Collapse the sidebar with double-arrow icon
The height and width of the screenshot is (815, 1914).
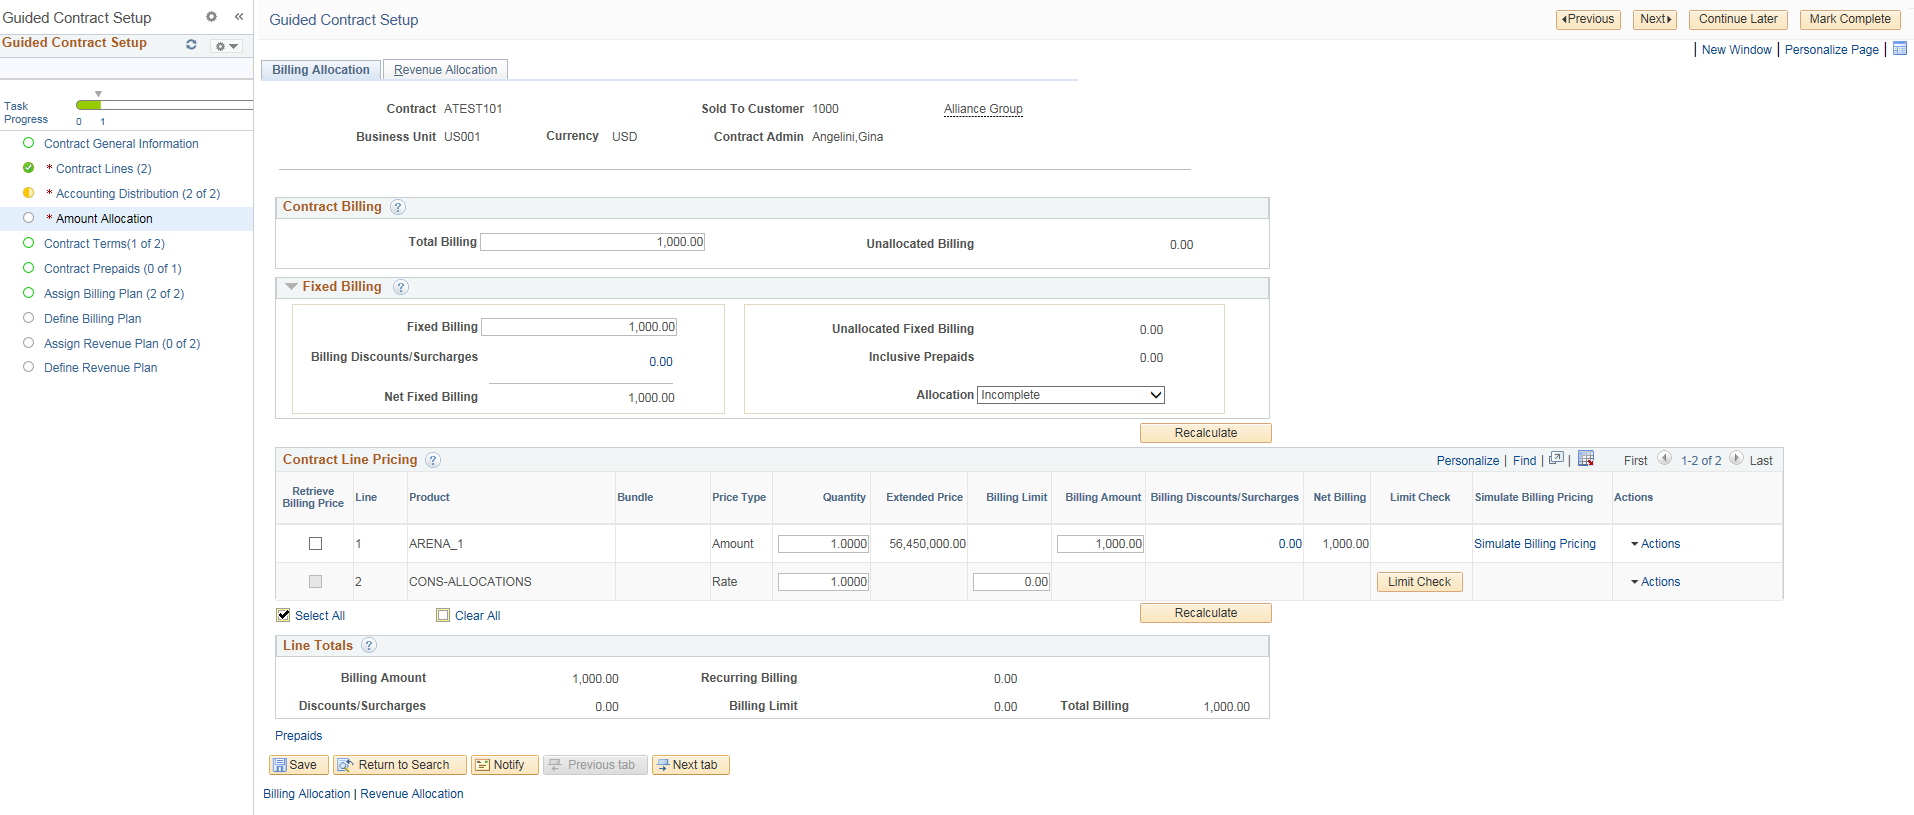[x=239, y=17]
